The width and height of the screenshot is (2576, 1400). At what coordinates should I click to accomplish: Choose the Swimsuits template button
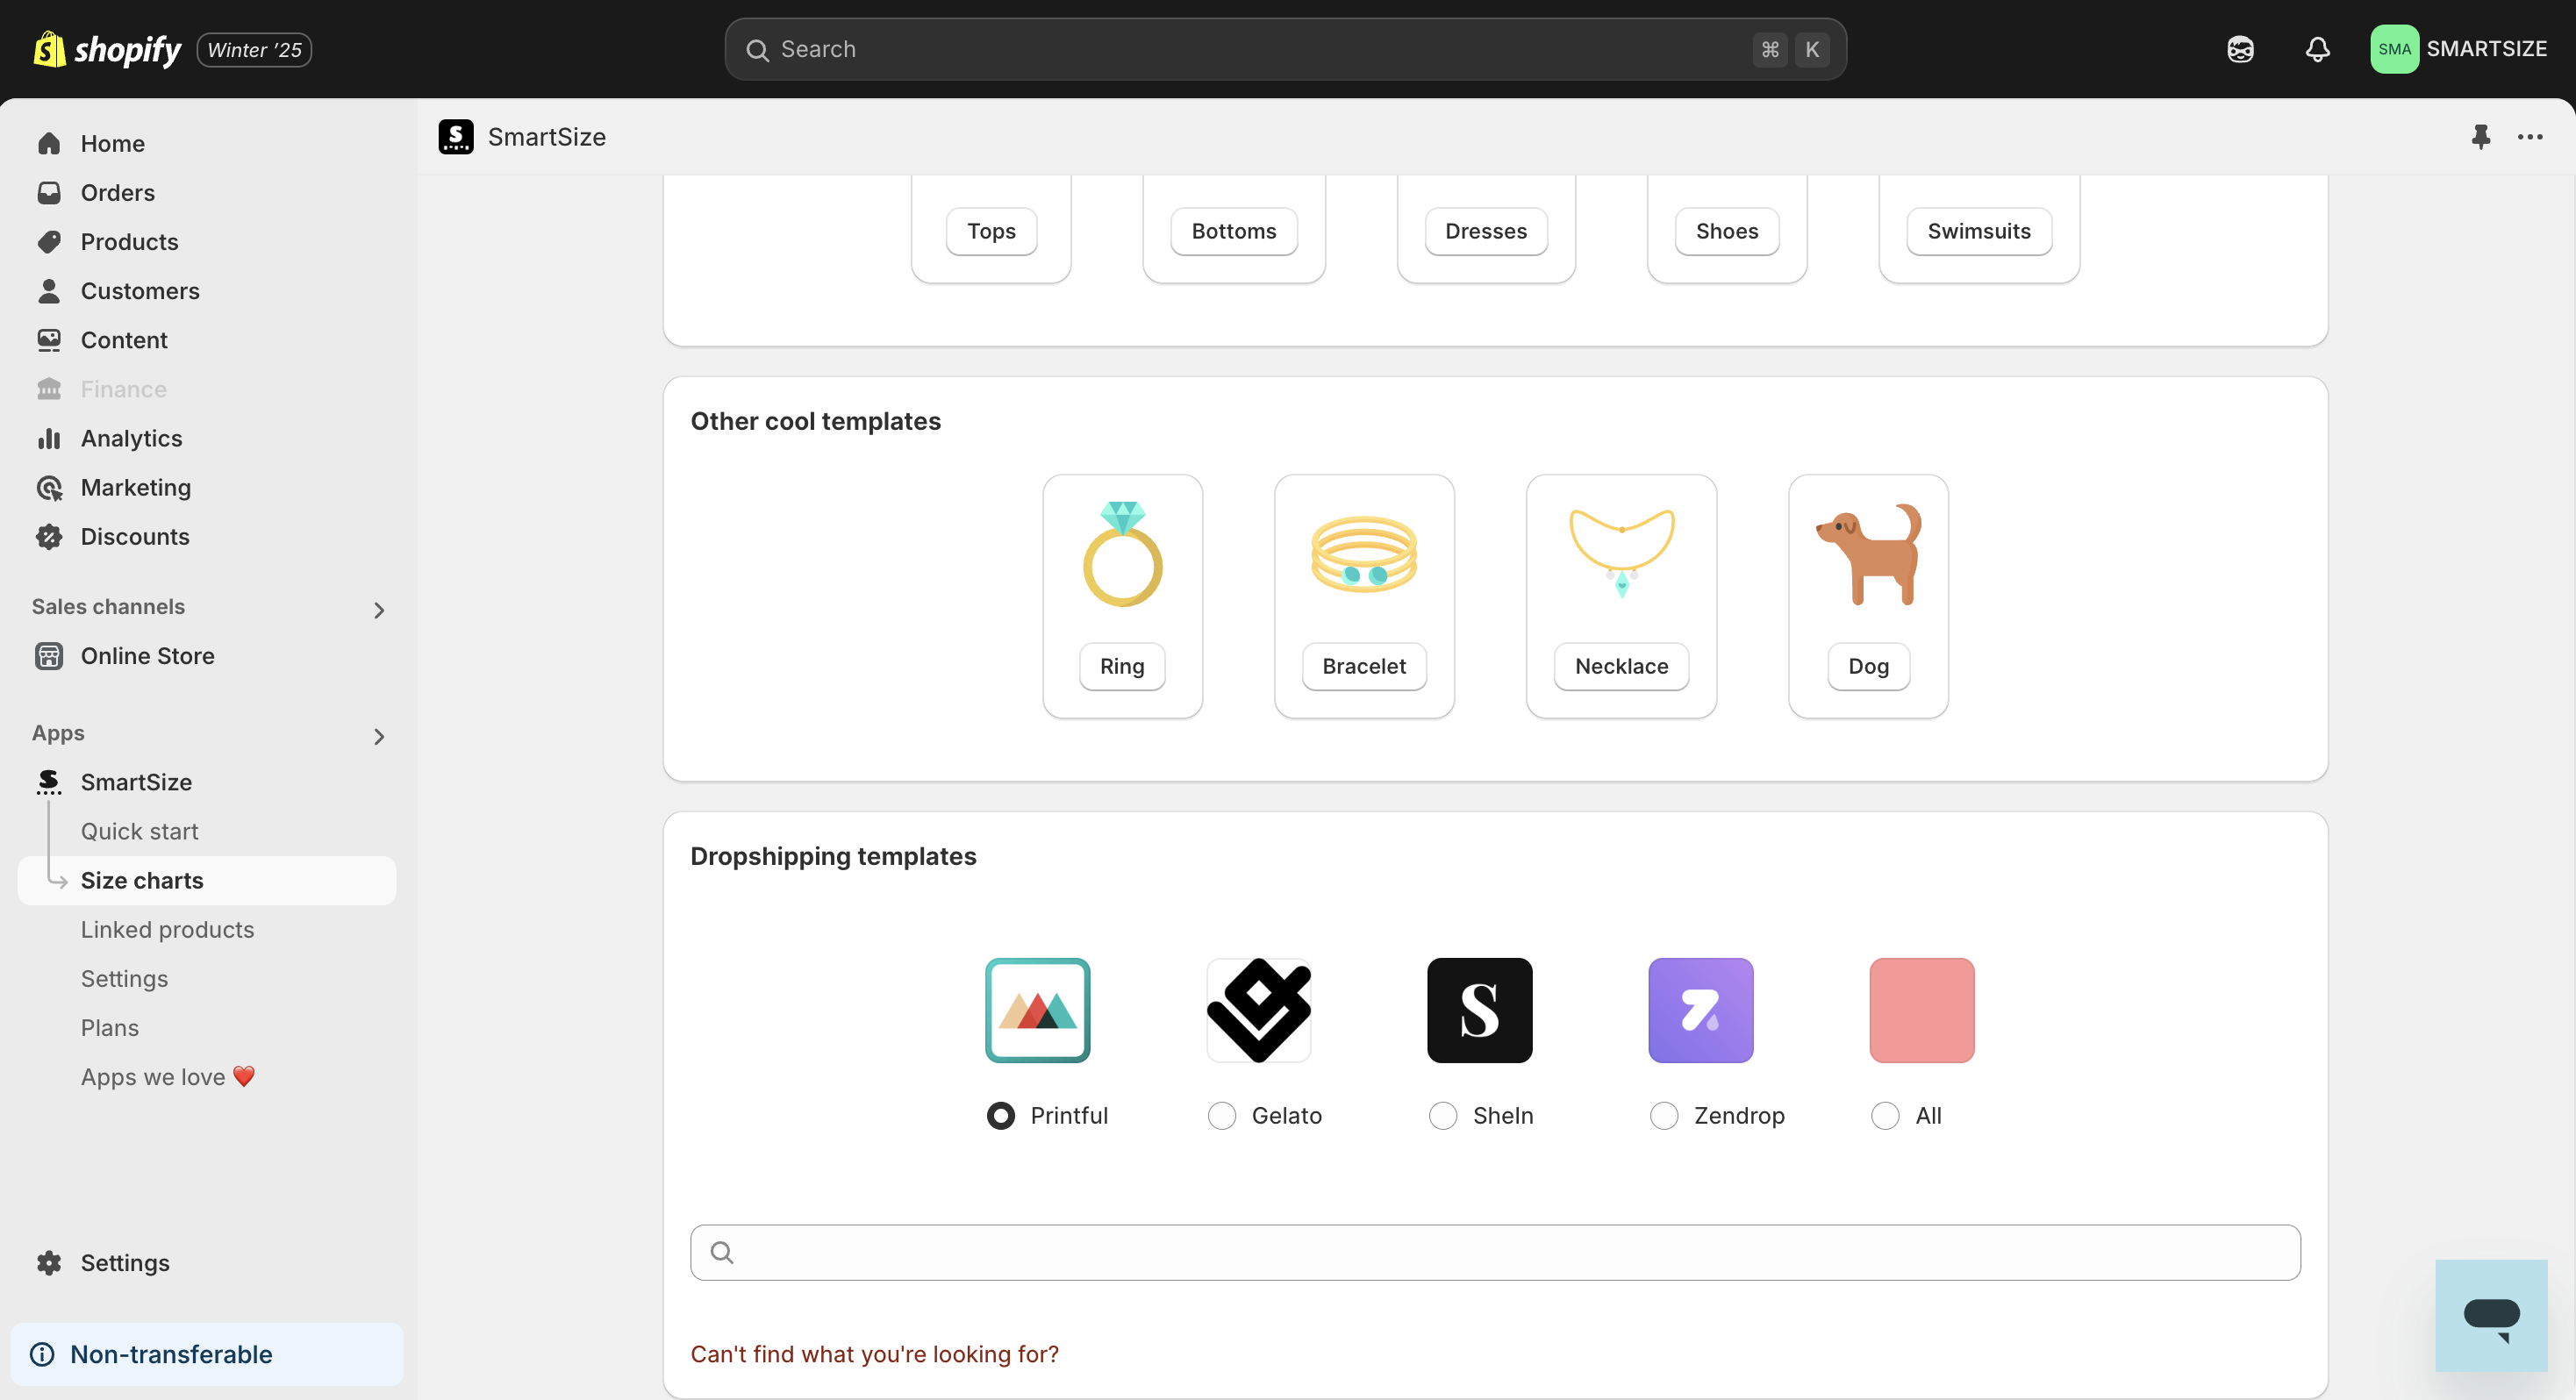coord(1978,231)
